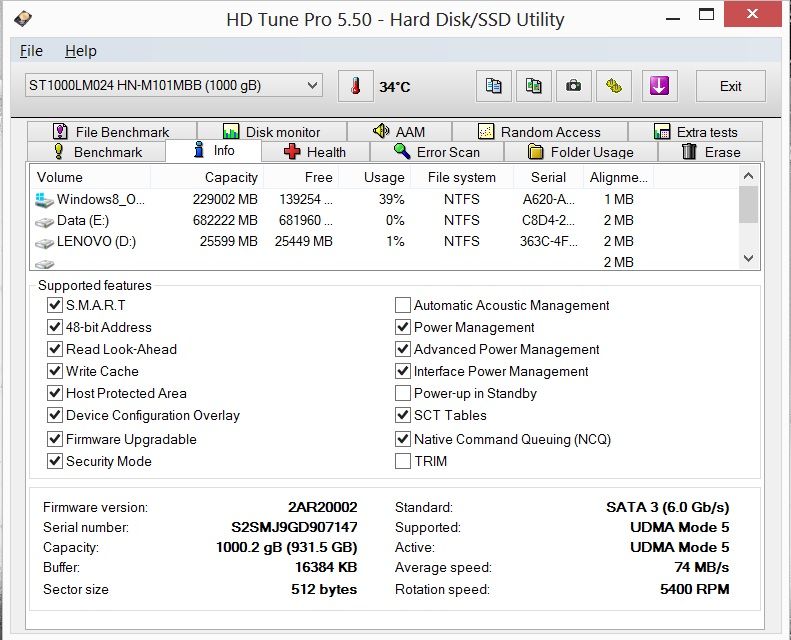Viewport: 791px width, 640px height.
Task: Open options wrench icon
Action: [614, 86]
